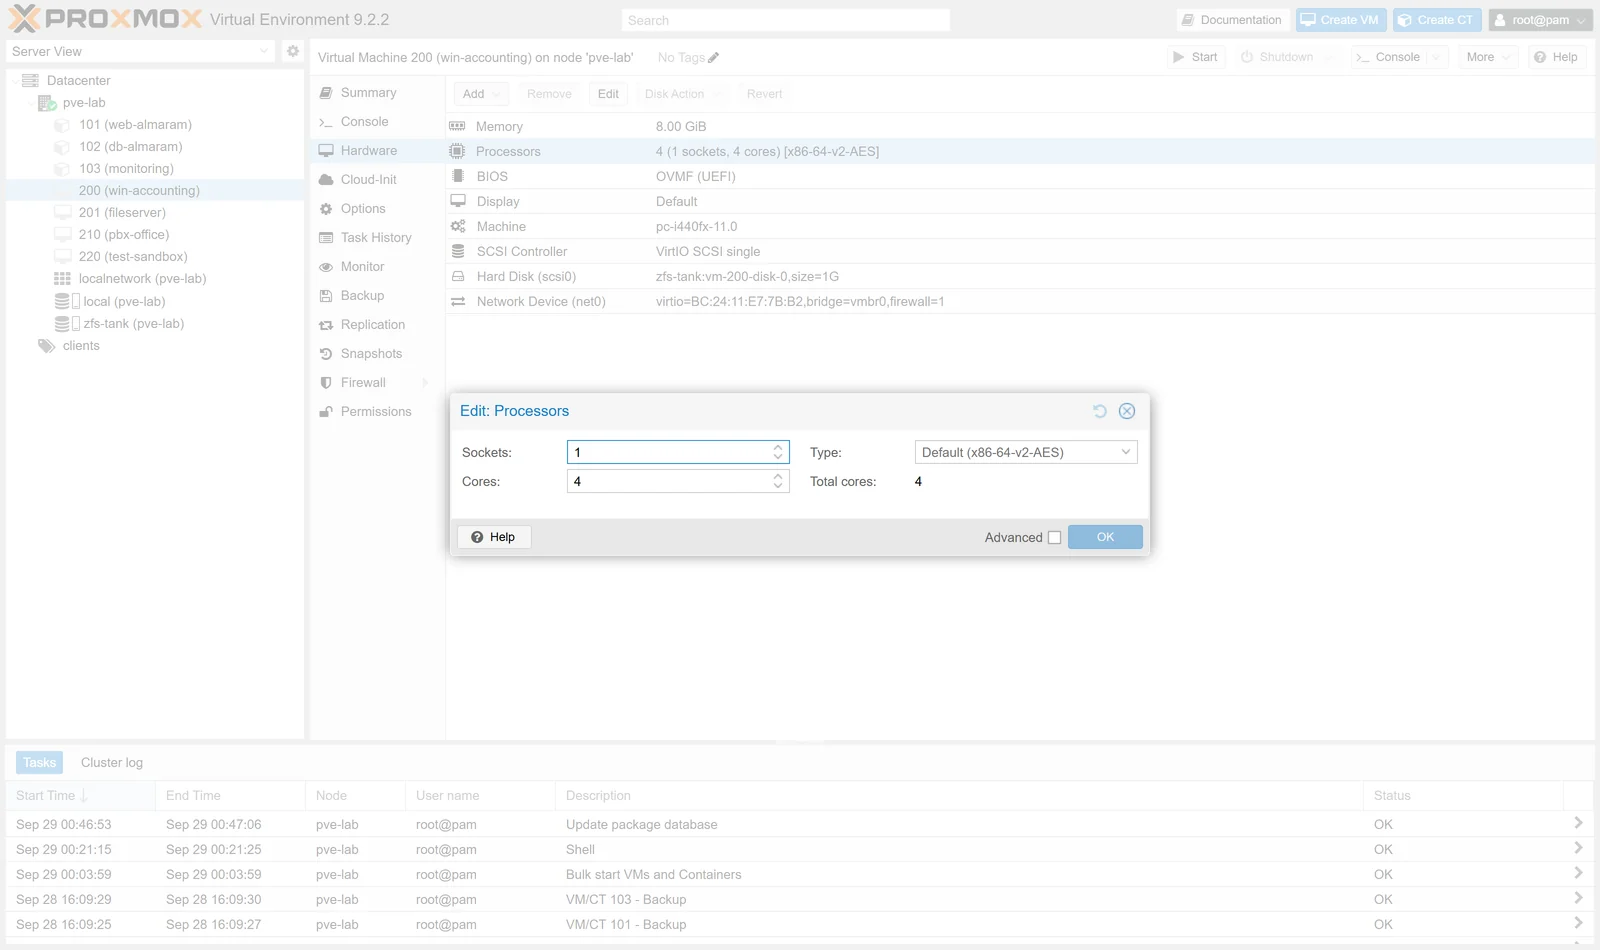Select the Memory hardware row
Screen dimensions: 1600x950
[x=1020, y=127]
